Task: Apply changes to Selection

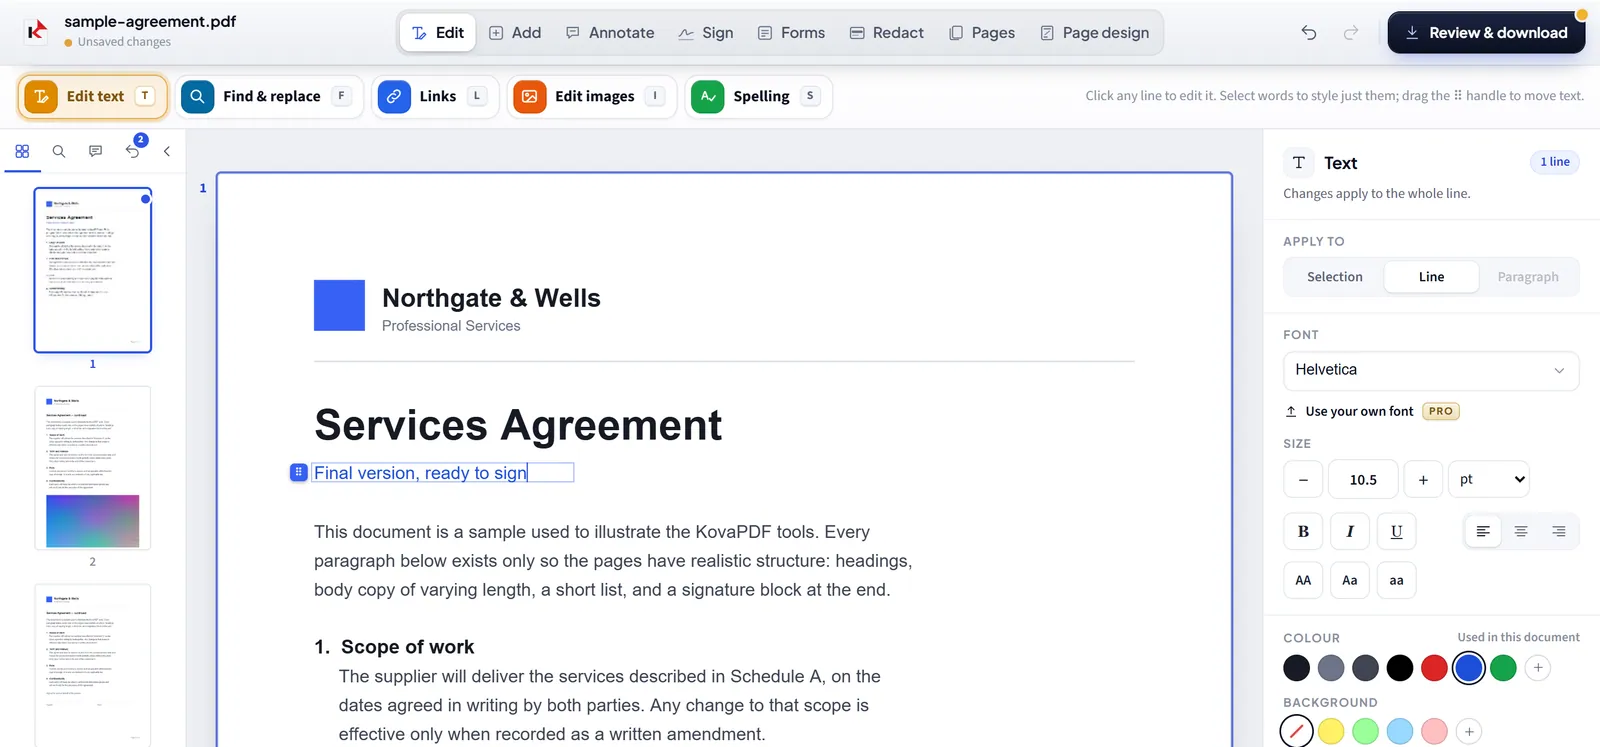Action: click(x=1334, y=277)
